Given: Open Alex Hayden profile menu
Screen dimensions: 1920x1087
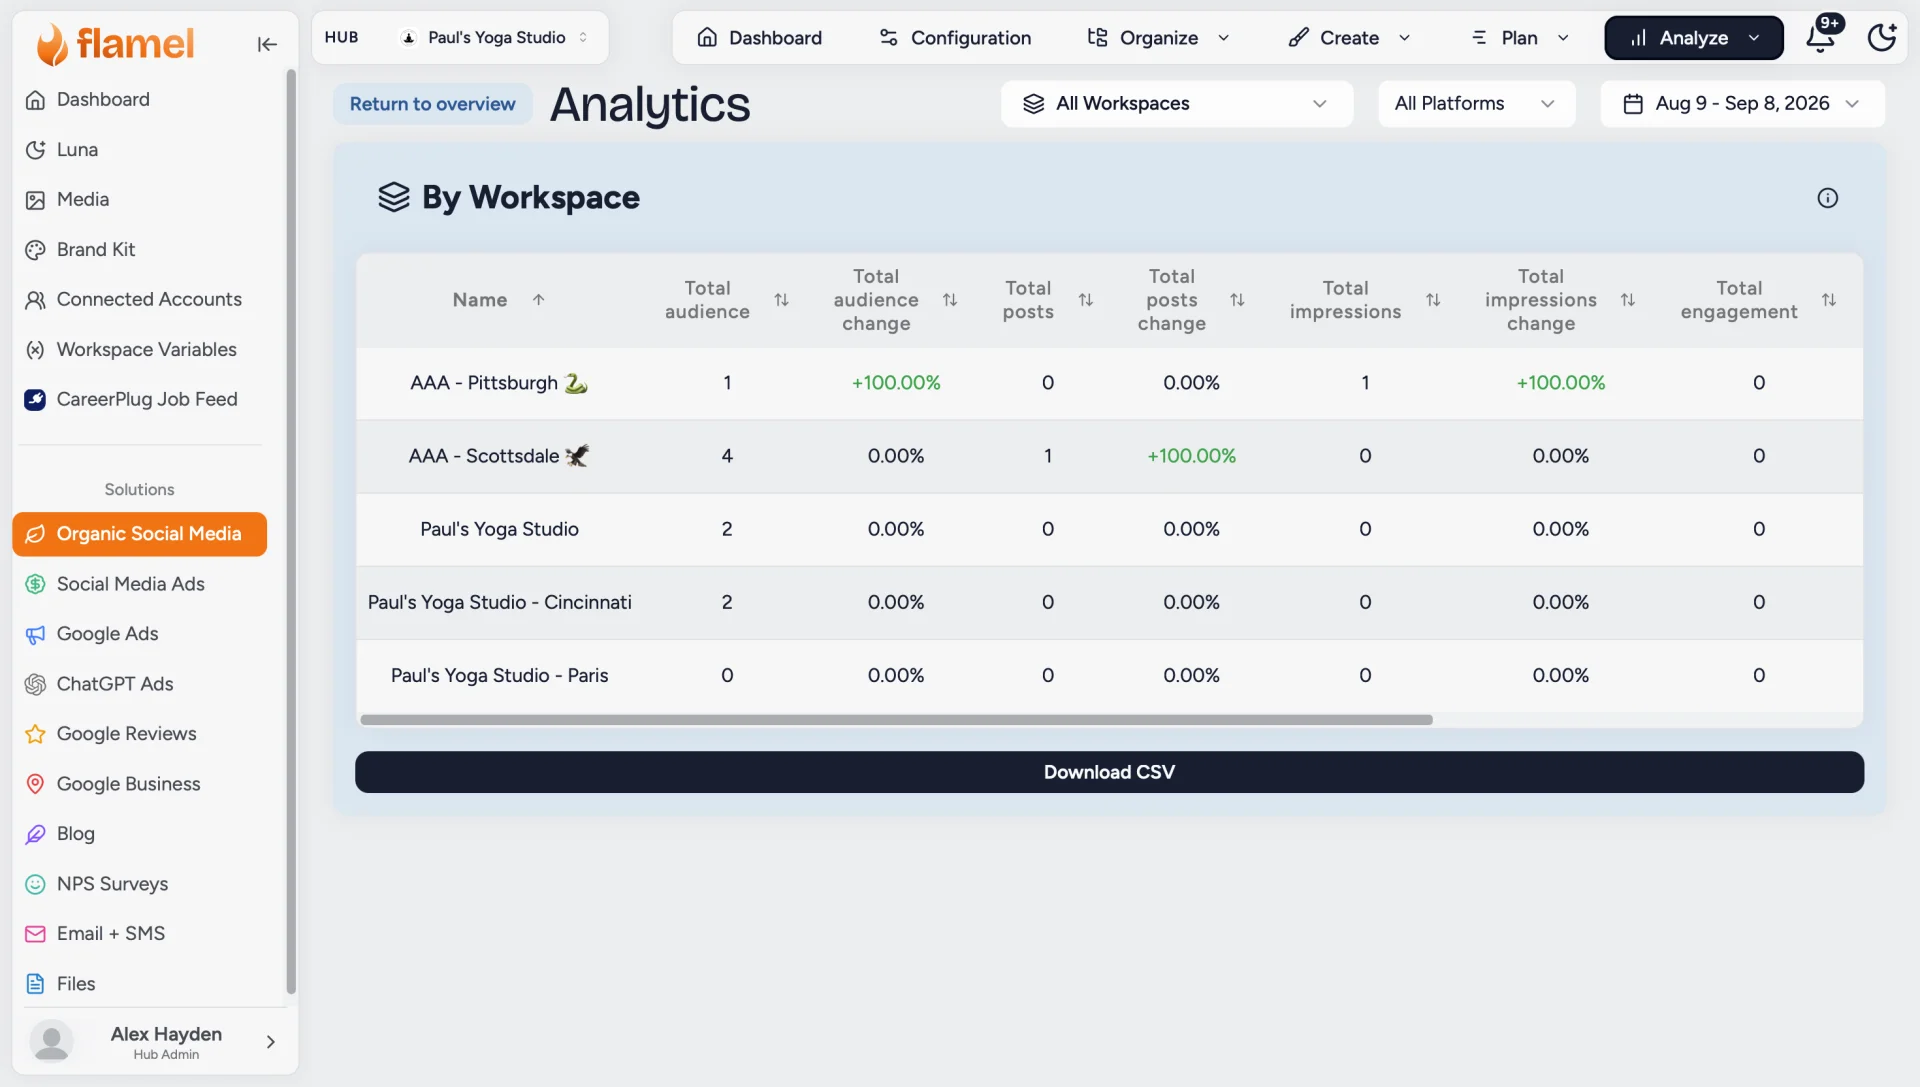Looking at the screenshot, I should 155,1041.
